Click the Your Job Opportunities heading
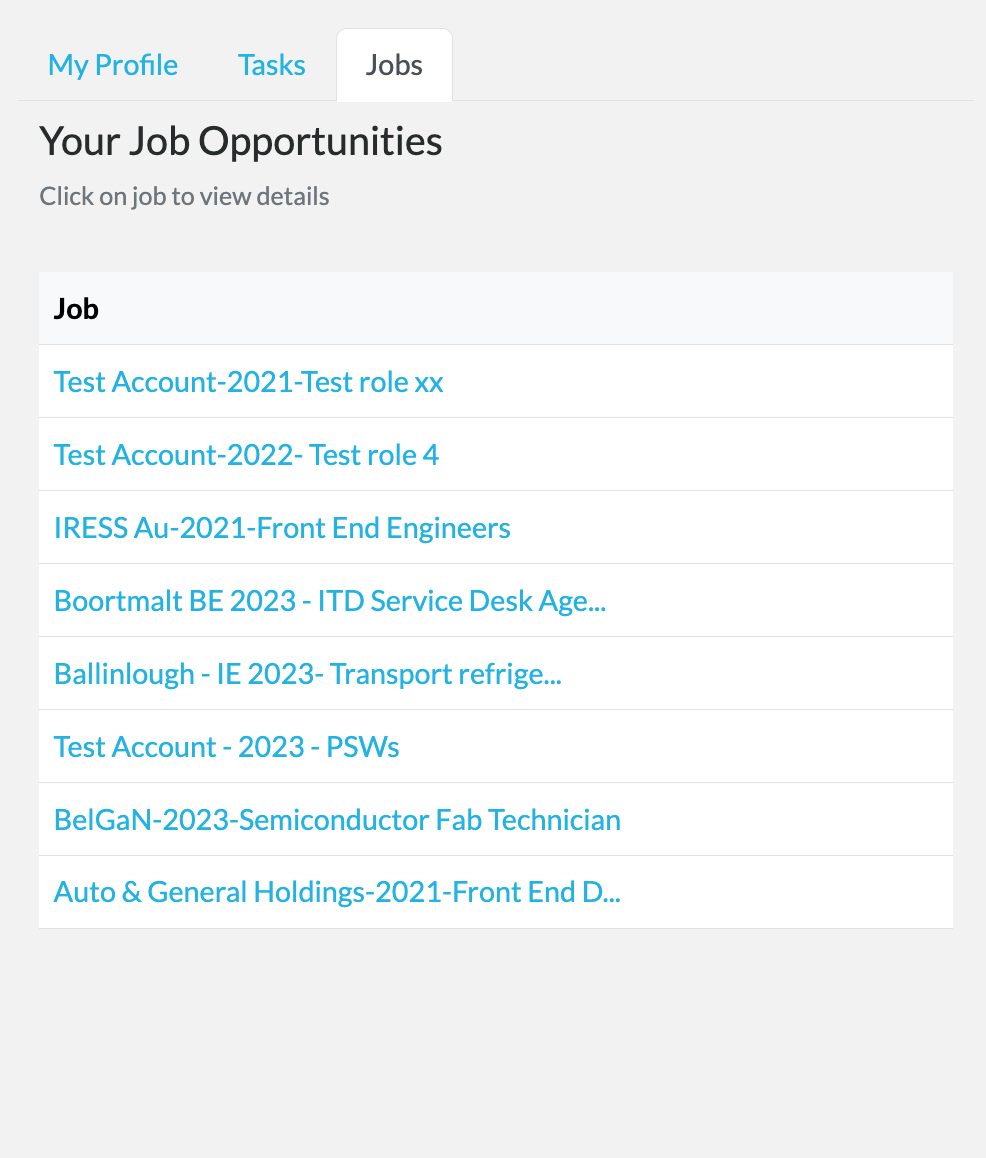 coord(241,140)
